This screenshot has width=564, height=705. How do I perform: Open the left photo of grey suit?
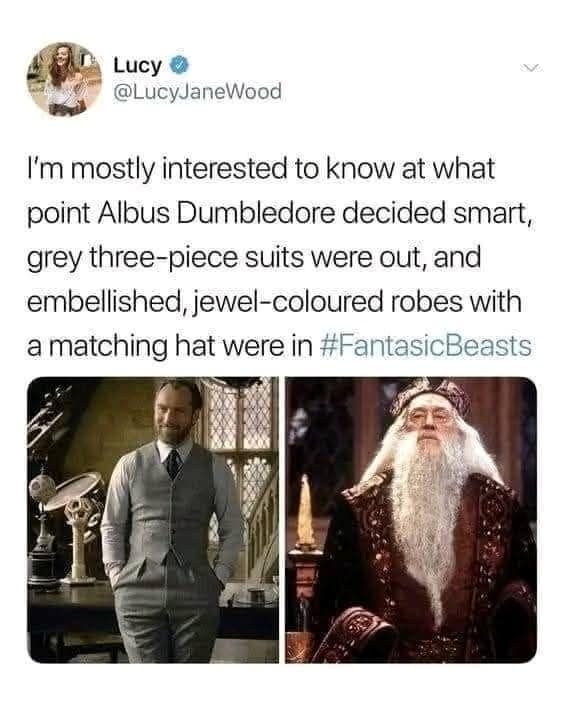point(153,520)
